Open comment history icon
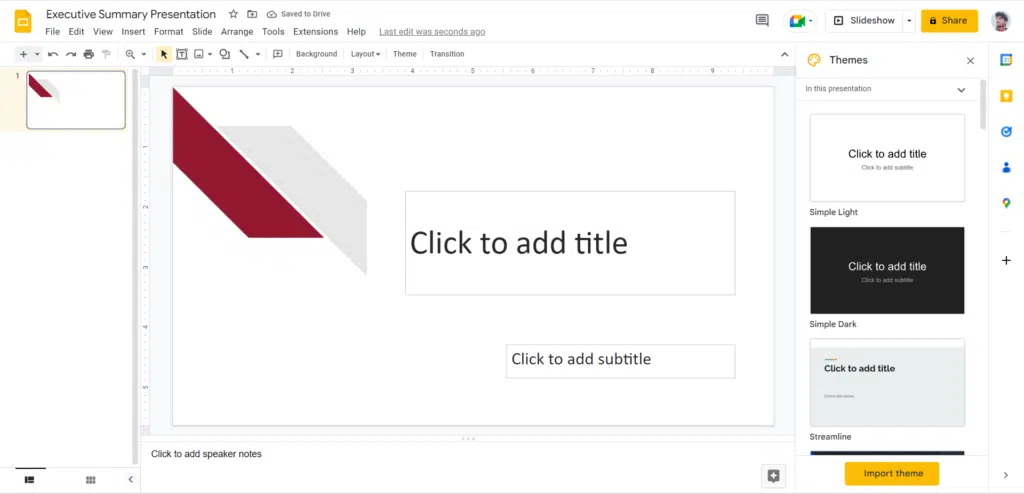Viewport: 1024px width, 494px height. pos(762,20)
